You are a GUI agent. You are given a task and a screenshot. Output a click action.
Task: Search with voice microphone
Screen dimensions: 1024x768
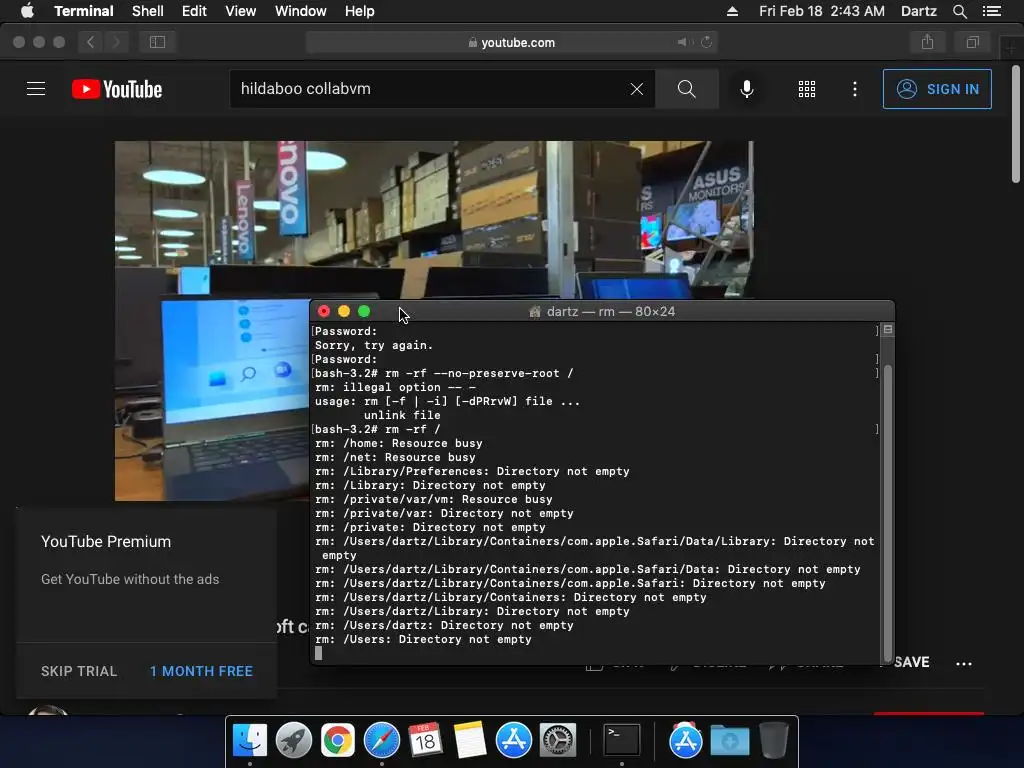click(746, 89)
